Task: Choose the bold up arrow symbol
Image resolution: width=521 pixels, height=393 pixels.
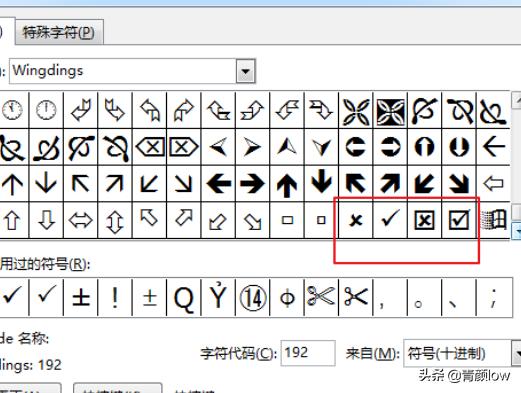Action: (287, 183)
